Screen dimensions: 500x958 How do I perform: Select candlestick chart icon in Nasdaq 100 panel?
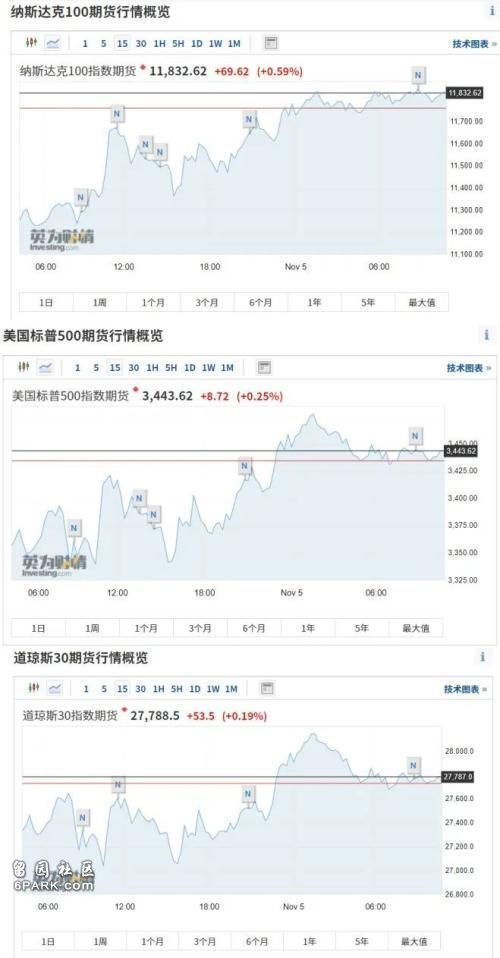coord(32,43)
